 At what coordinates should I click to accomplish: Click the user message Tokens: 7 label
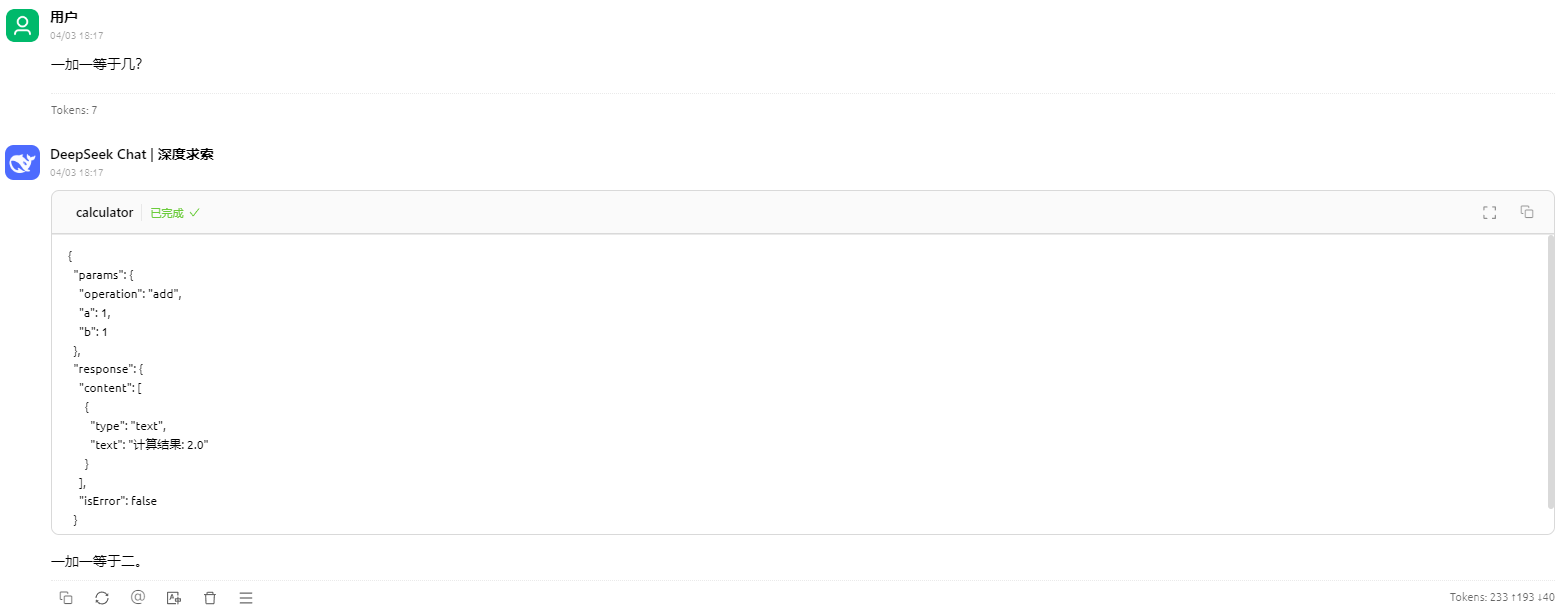74,110
